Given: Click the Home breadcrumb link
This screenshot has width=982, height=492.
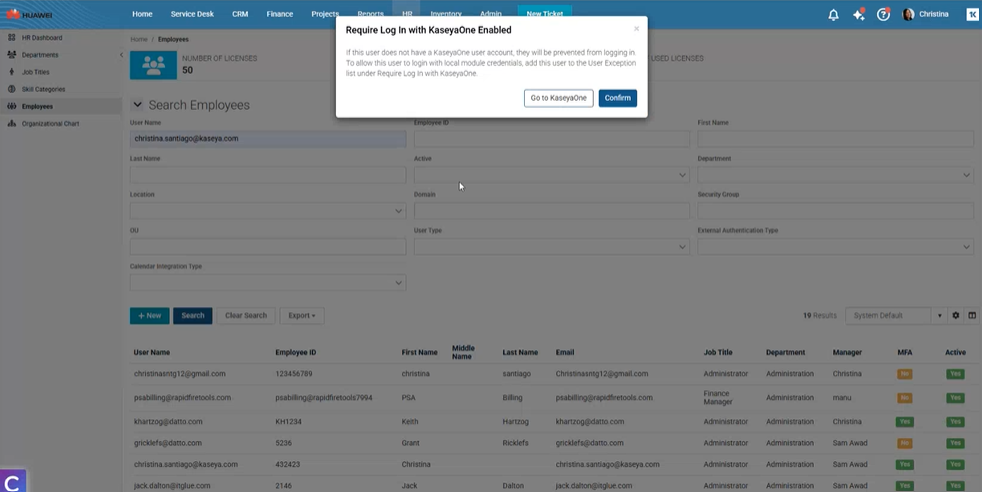Looking at the screenshot, I should (139, 39).
